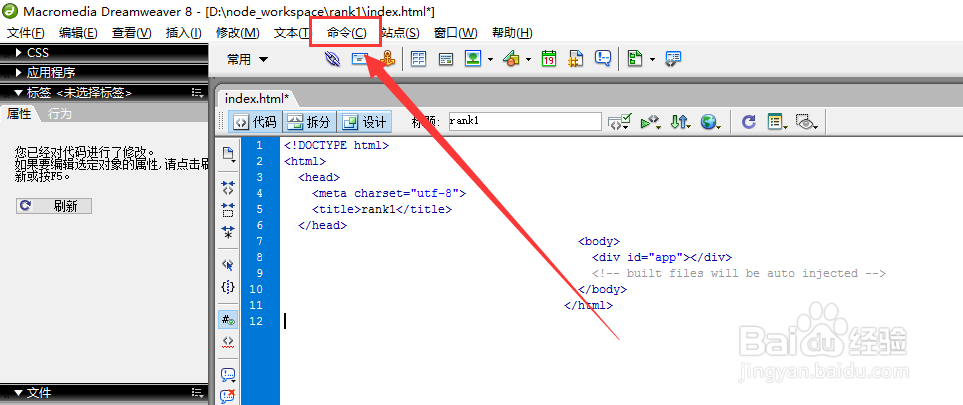963x405 pixels.
Task: Collapse the 标签 panel
Action: pos(18,92)
